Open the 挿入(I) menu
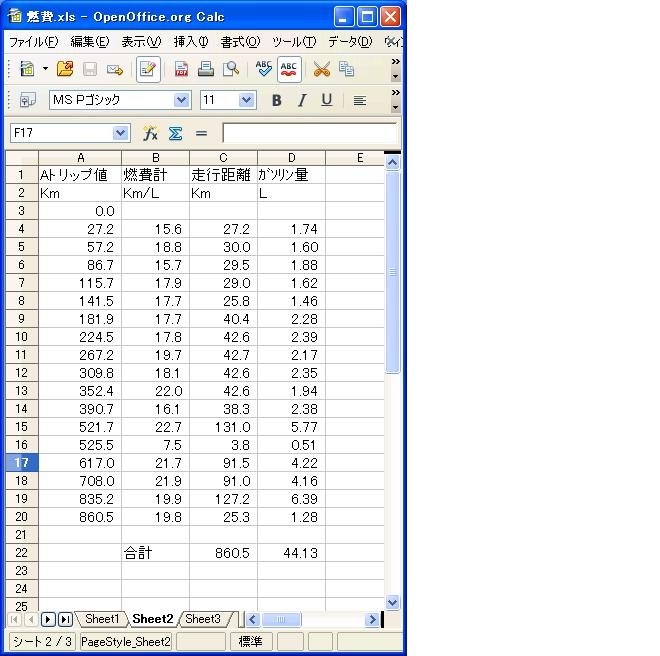 point(191,42)
